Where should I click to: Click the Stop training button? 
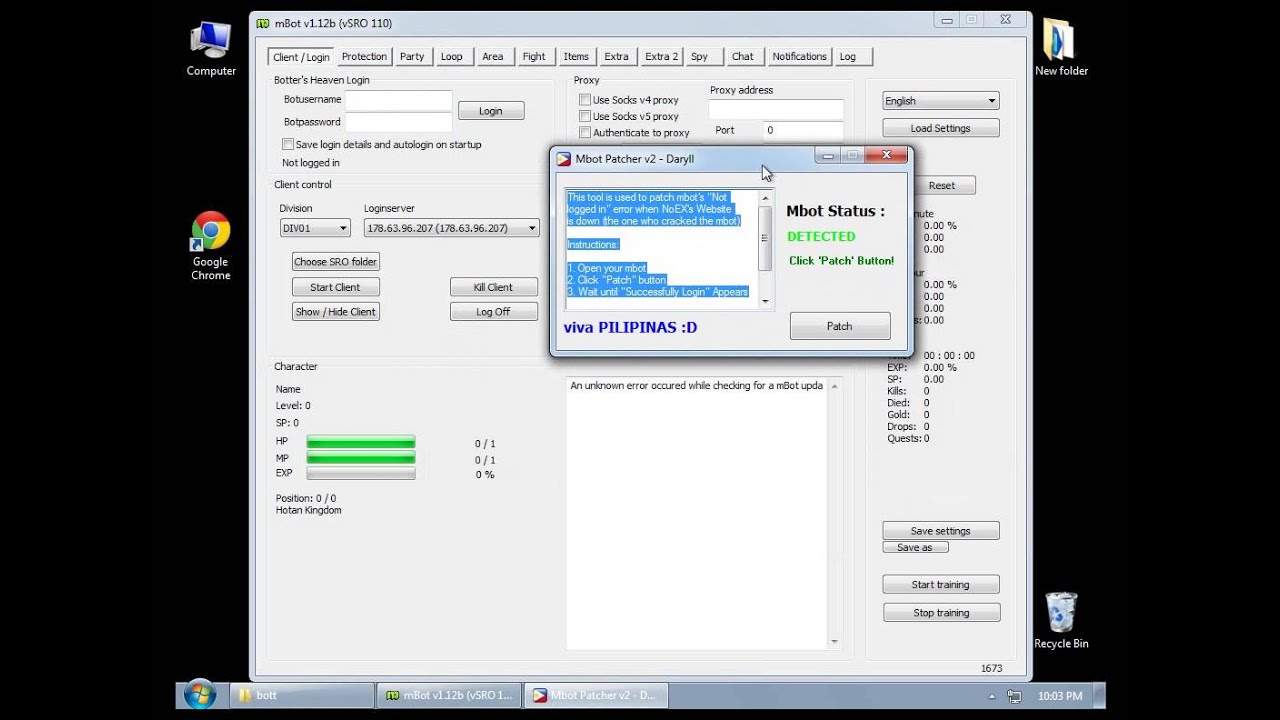pos(941,612)
